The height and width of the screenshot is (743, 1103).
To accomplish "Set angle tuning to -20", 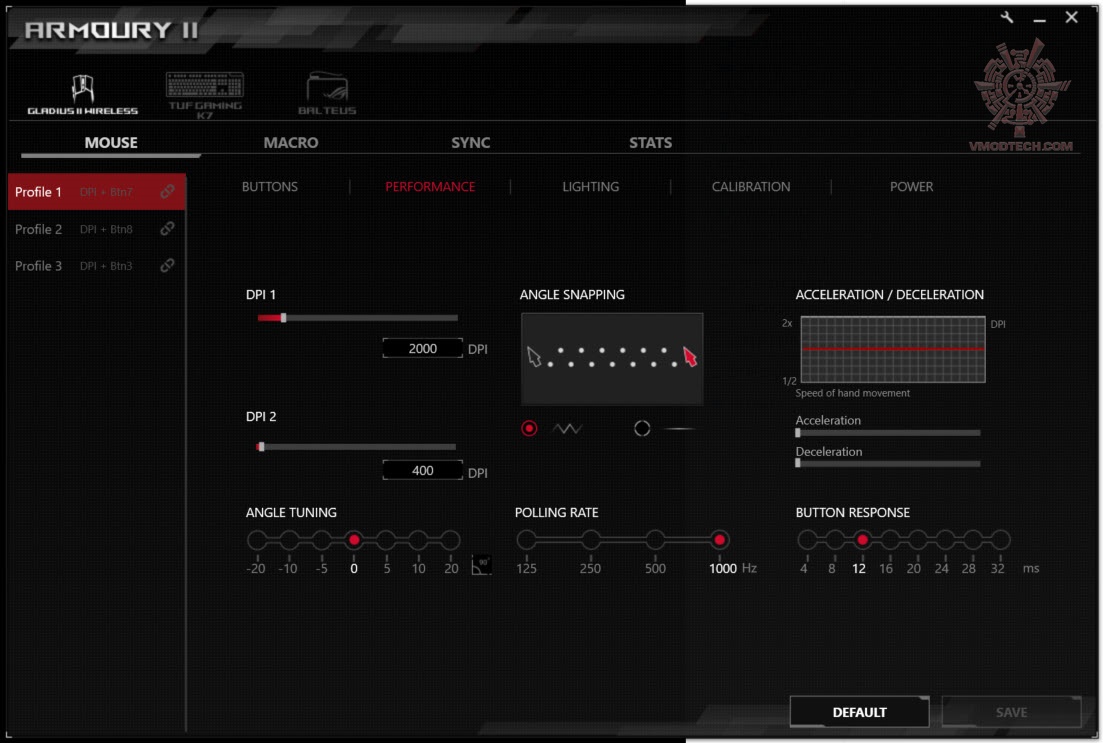I will [x=257, y=540].
